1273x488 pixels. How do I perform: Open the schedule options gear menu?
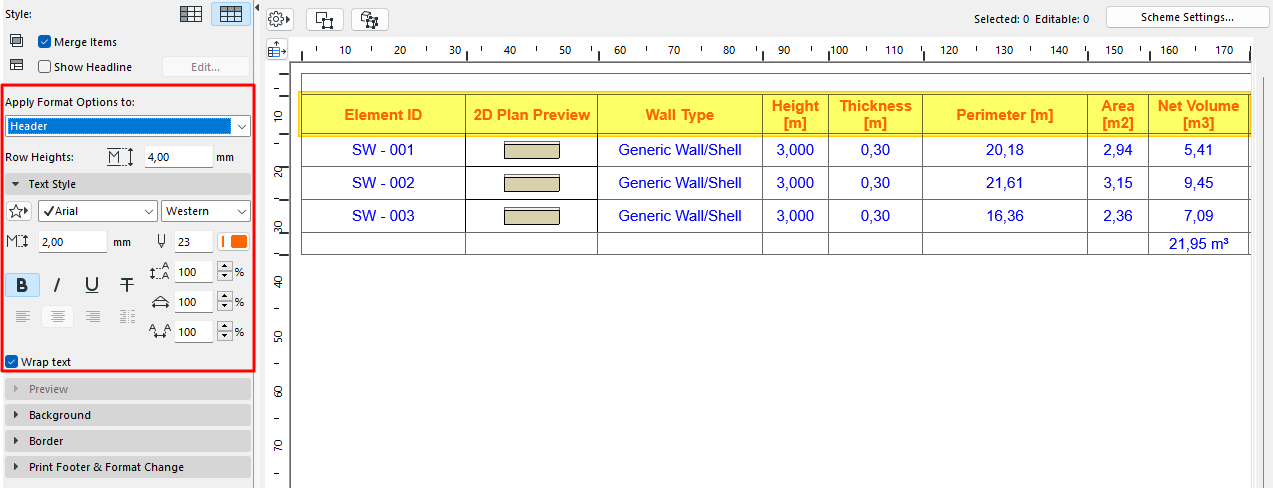pyautogui.click(x=279, y=19)
